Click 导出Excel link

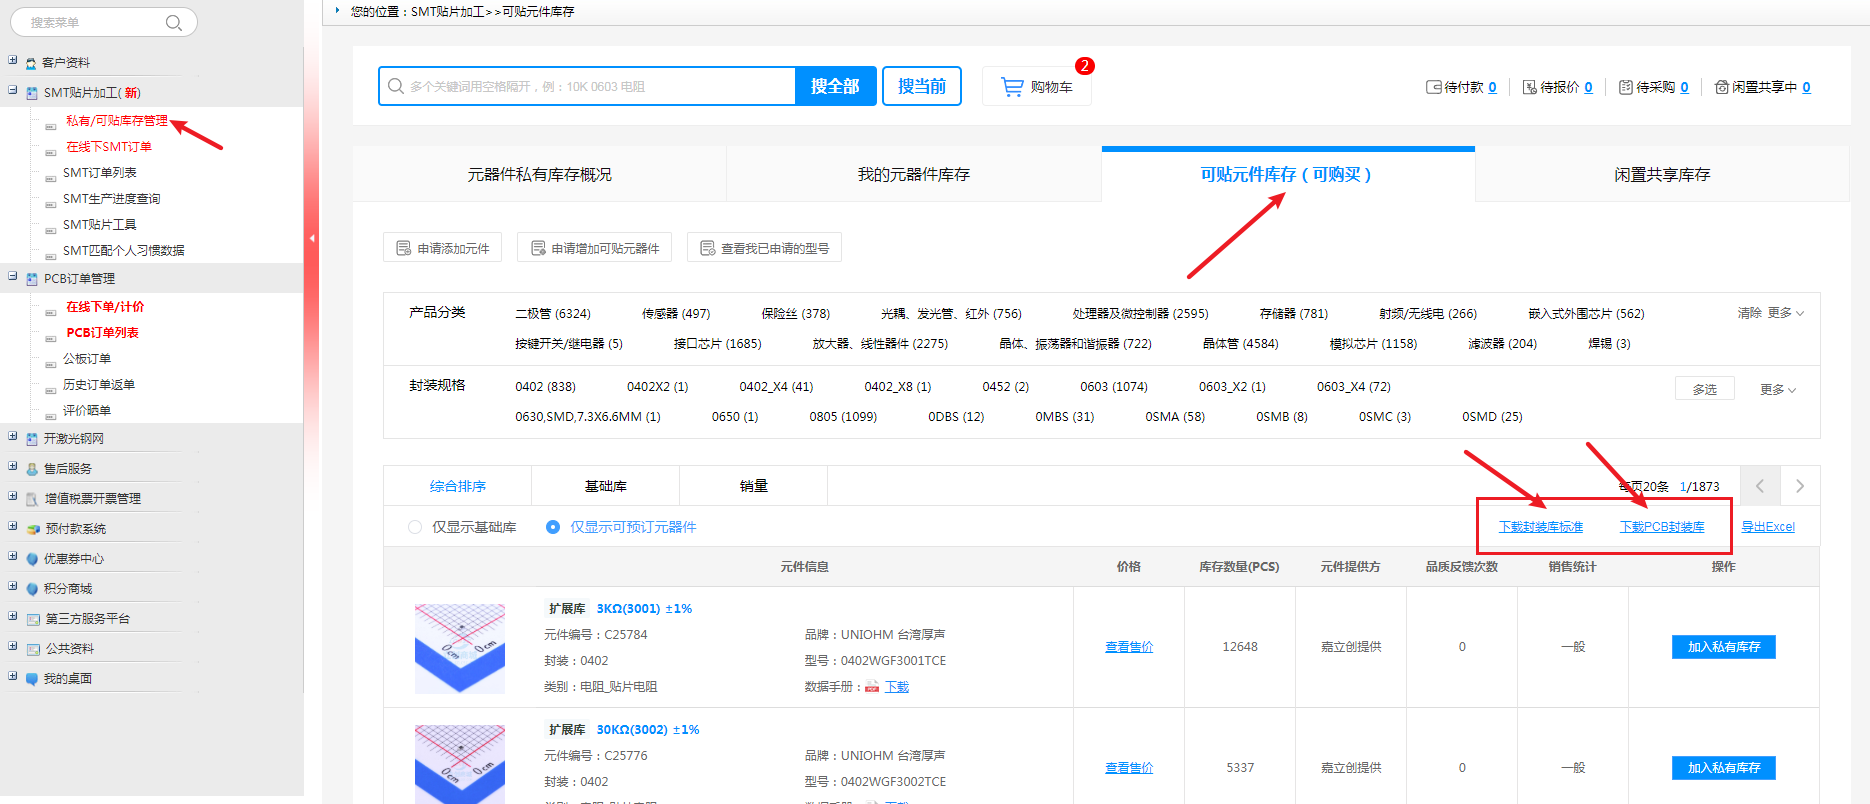click(1767, 527)
